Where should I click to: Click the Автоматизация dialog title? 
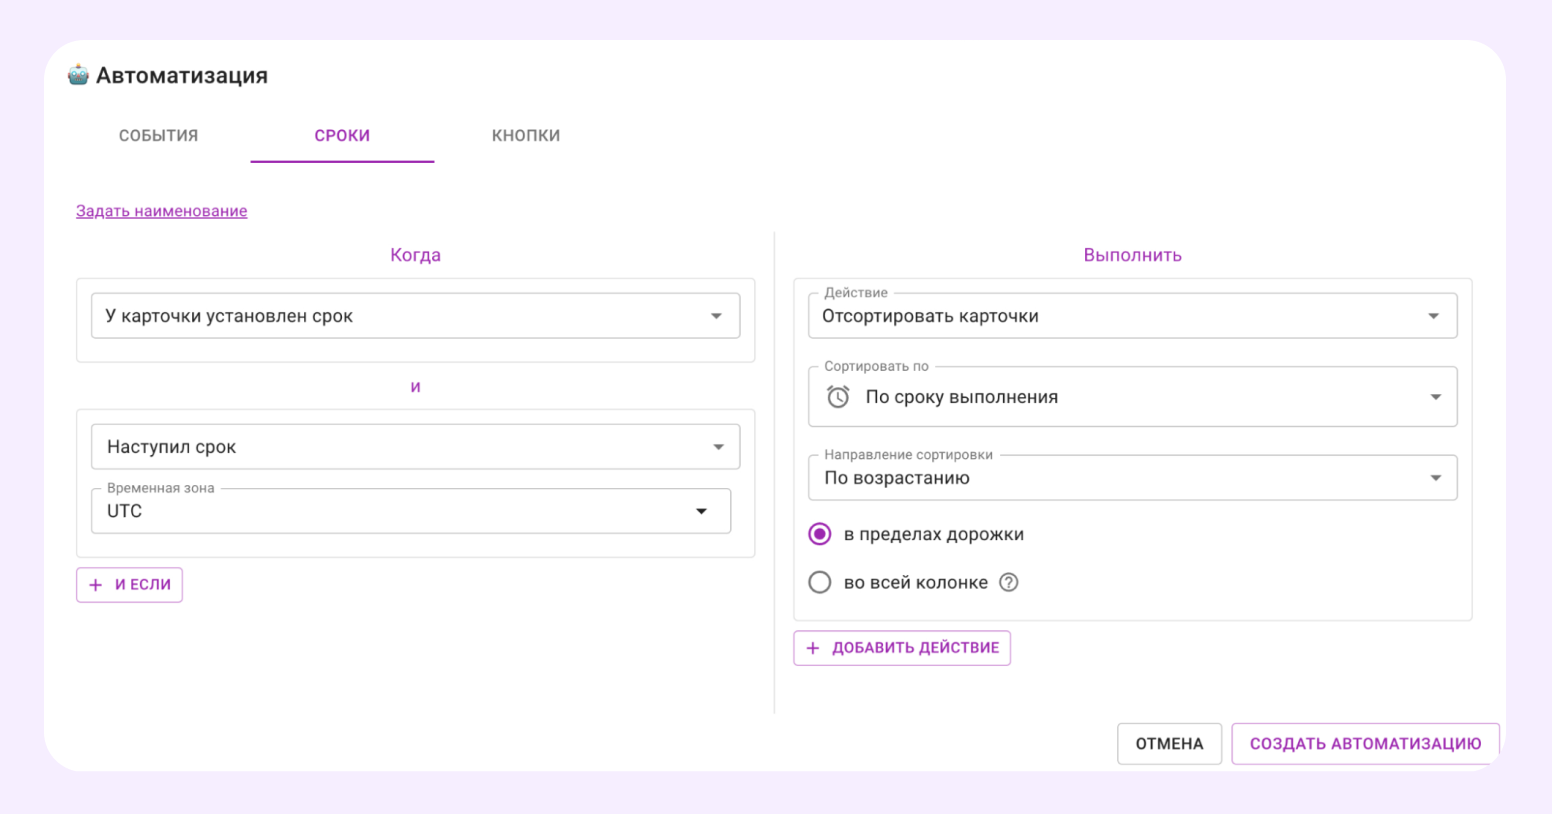point(182,75)
